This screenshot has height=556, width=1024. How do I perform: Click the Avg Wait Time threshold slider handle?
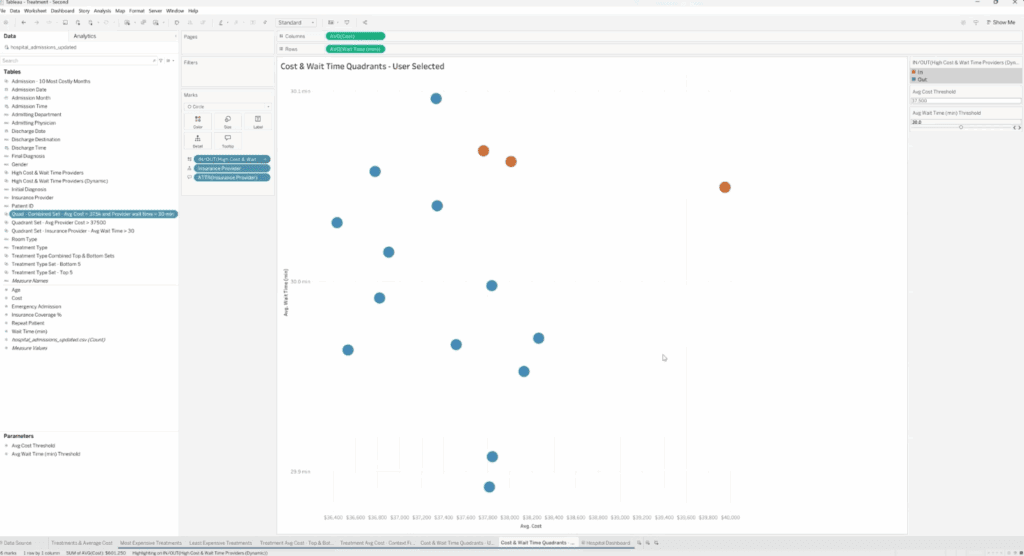click(x=961, y=127)
